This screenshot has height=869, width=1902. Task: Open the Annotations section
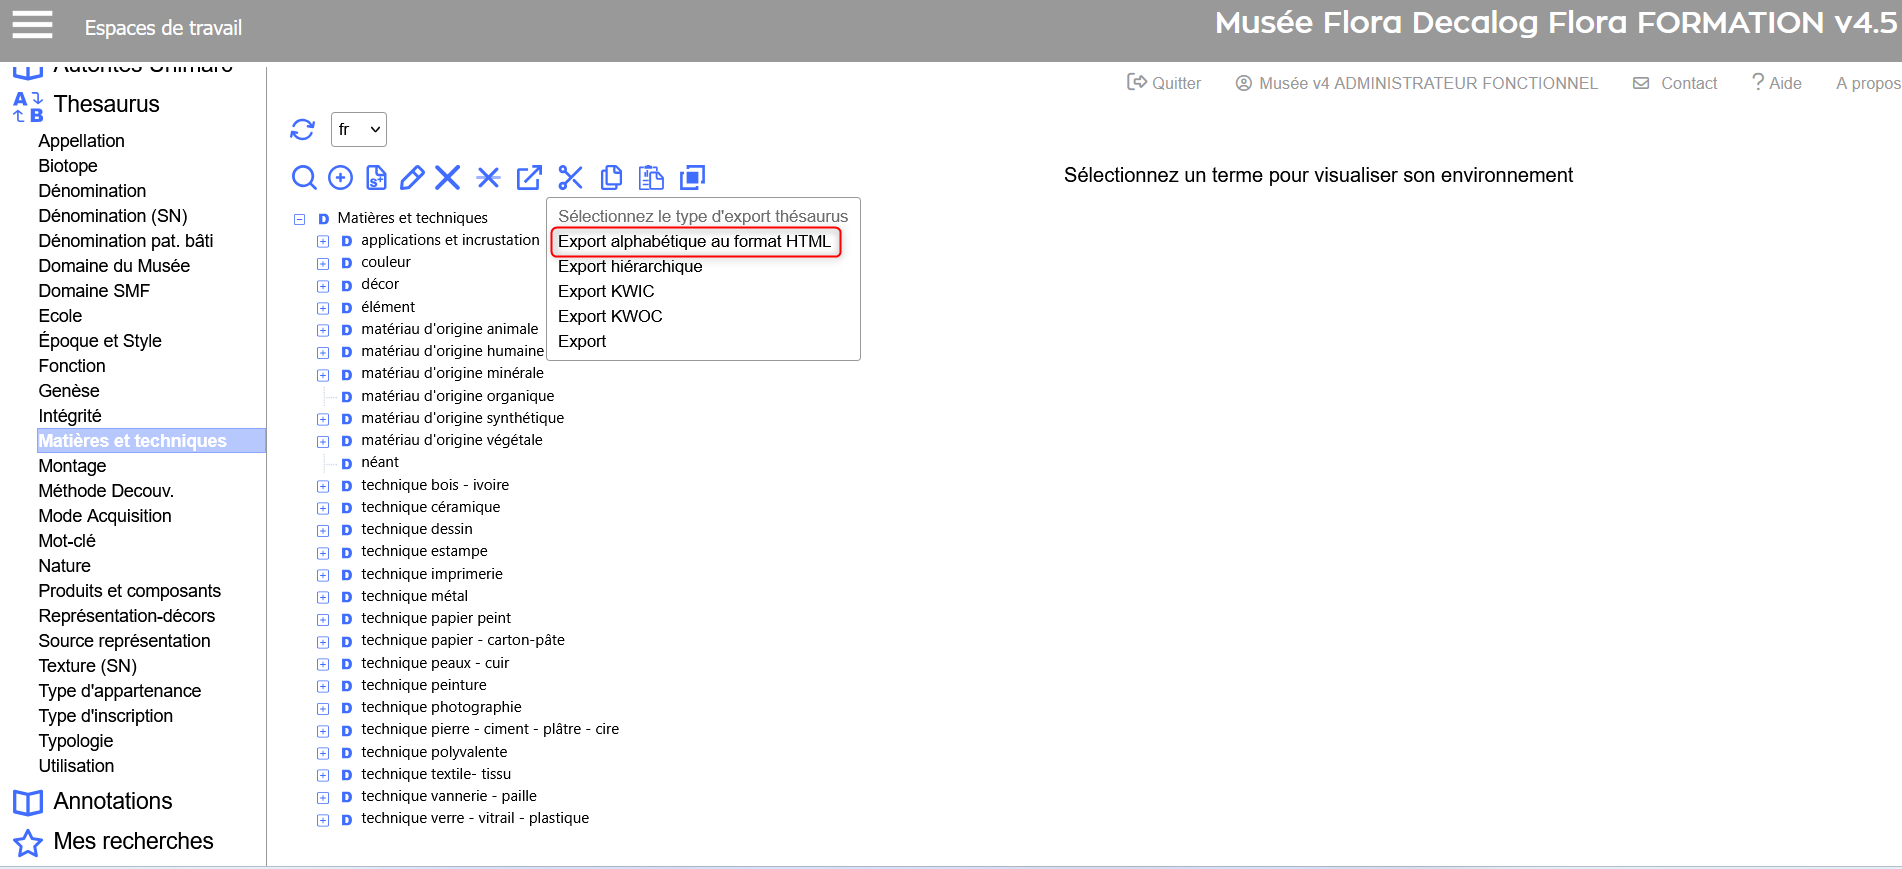coord(113,801)
